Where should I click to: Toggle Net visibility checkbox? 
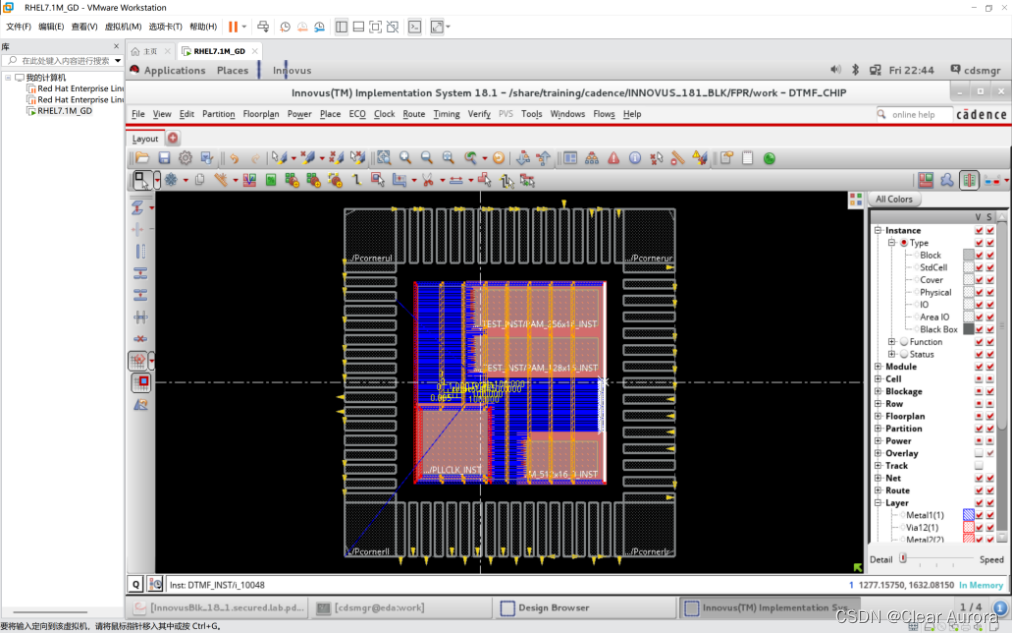[x=979, y=478]
